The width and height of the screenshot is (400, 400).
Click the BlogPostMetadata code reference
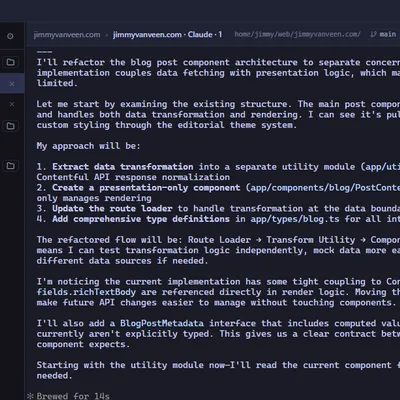(162, 323)
